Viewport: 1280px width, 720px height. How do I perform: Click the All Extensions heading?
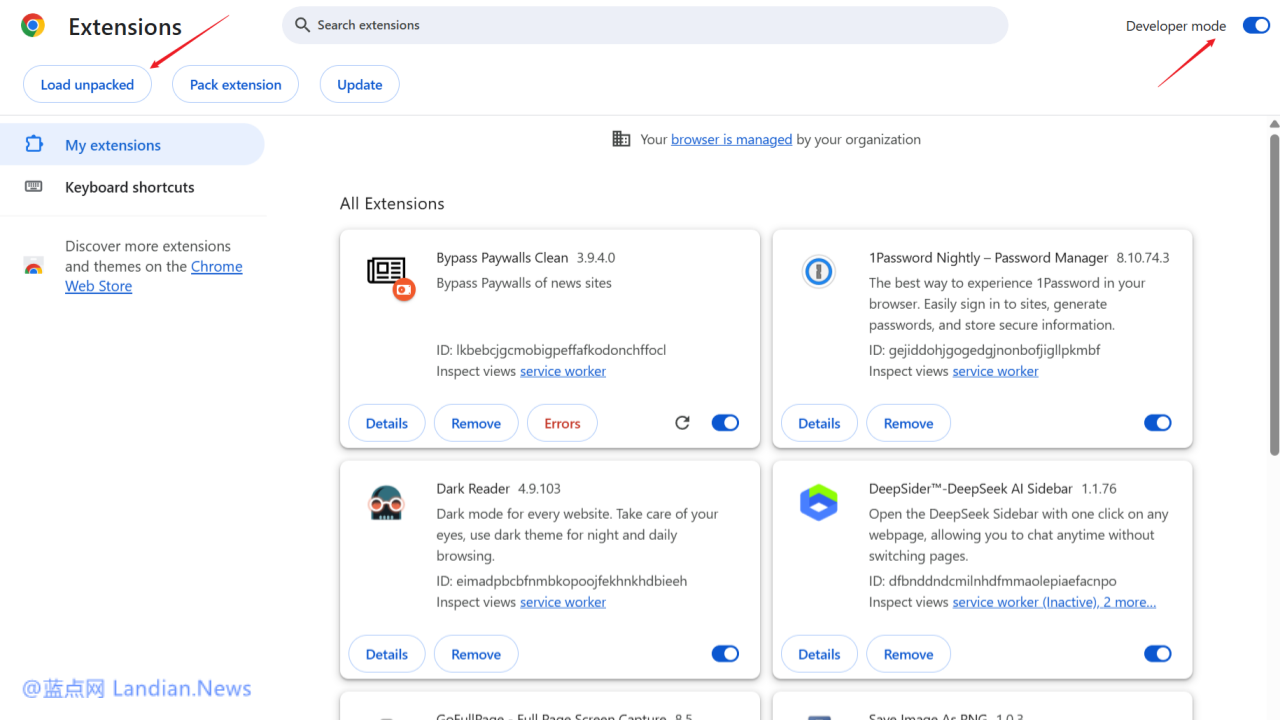(x=392, y=203)
